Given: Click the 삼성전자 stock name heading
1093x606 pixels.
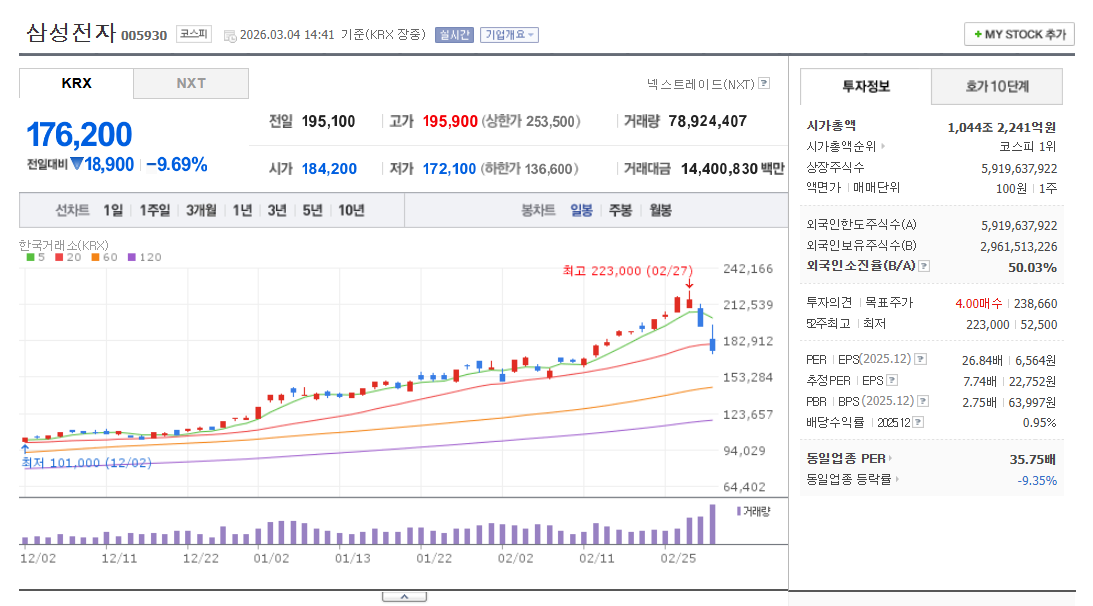Looking at the screenshot, I should pyautogui.click(x=70, y=33).
